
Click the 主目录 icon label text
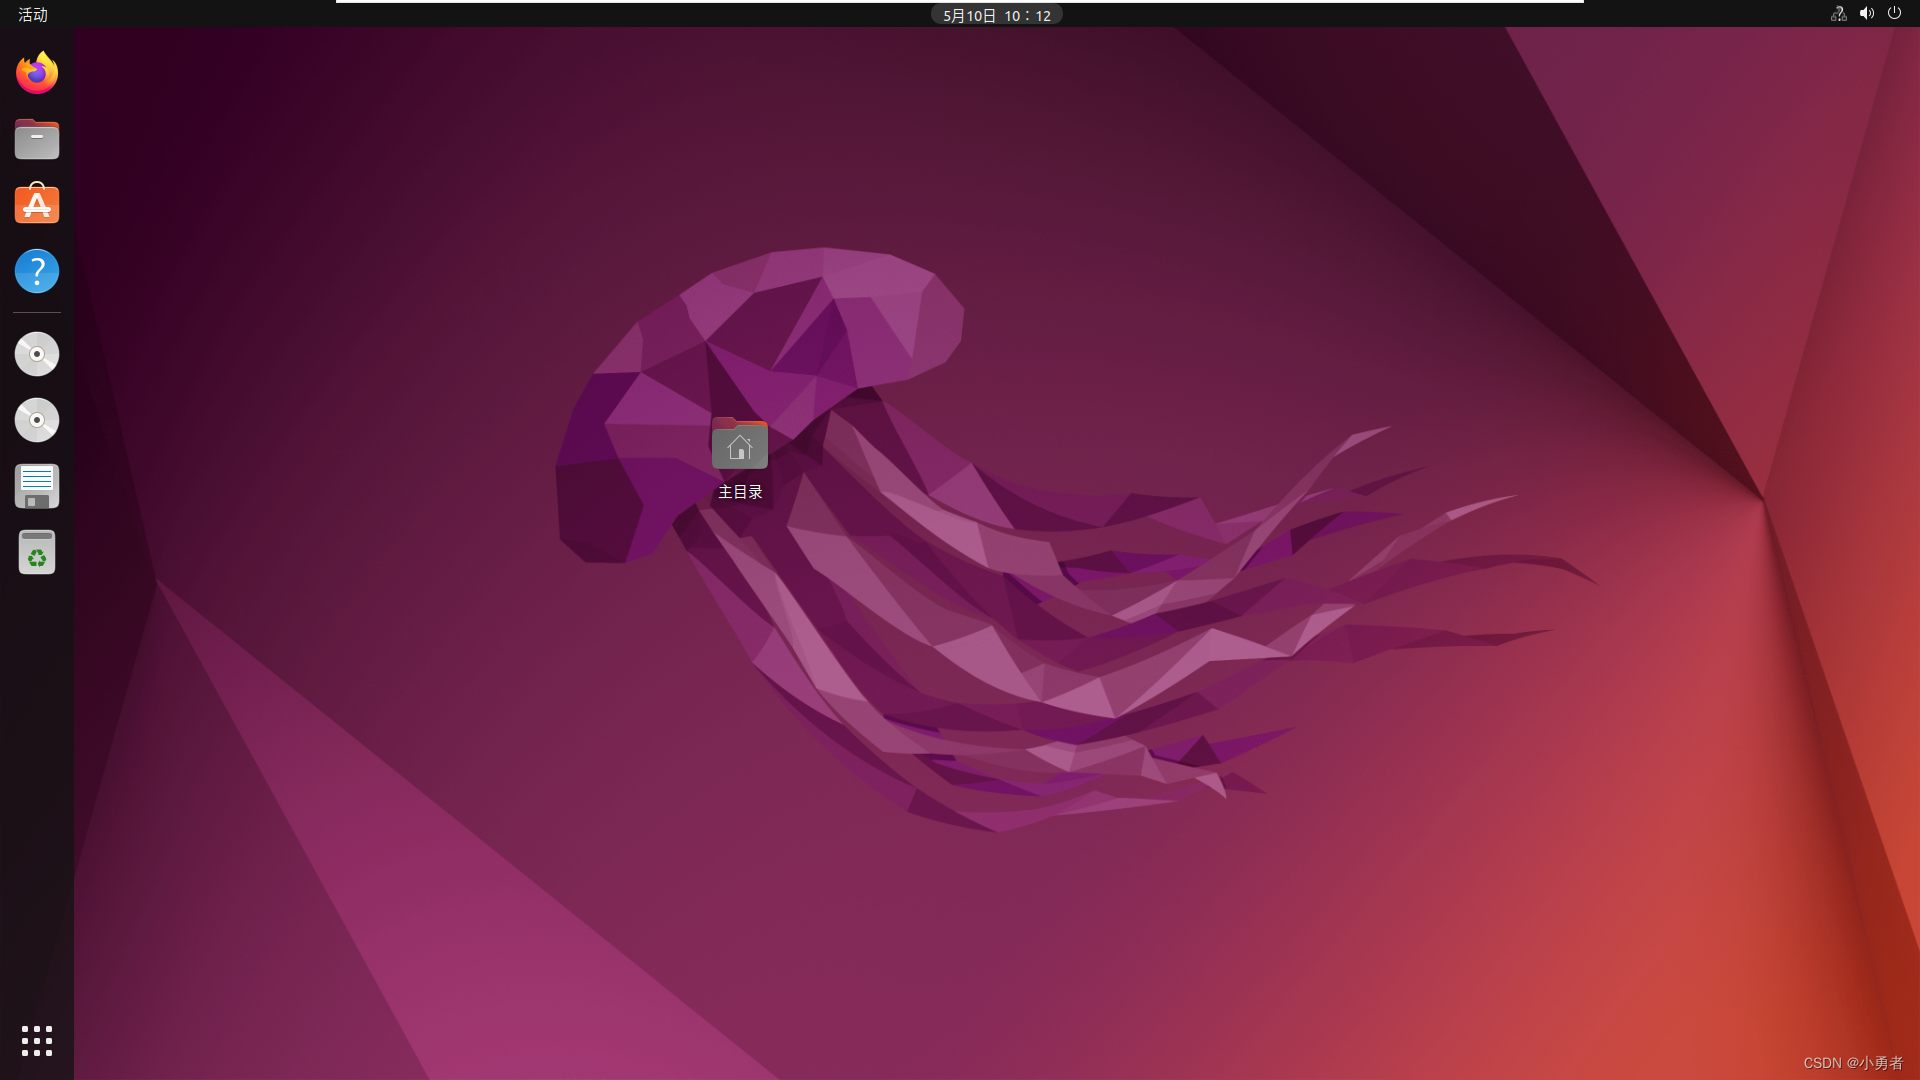point(740,492)
